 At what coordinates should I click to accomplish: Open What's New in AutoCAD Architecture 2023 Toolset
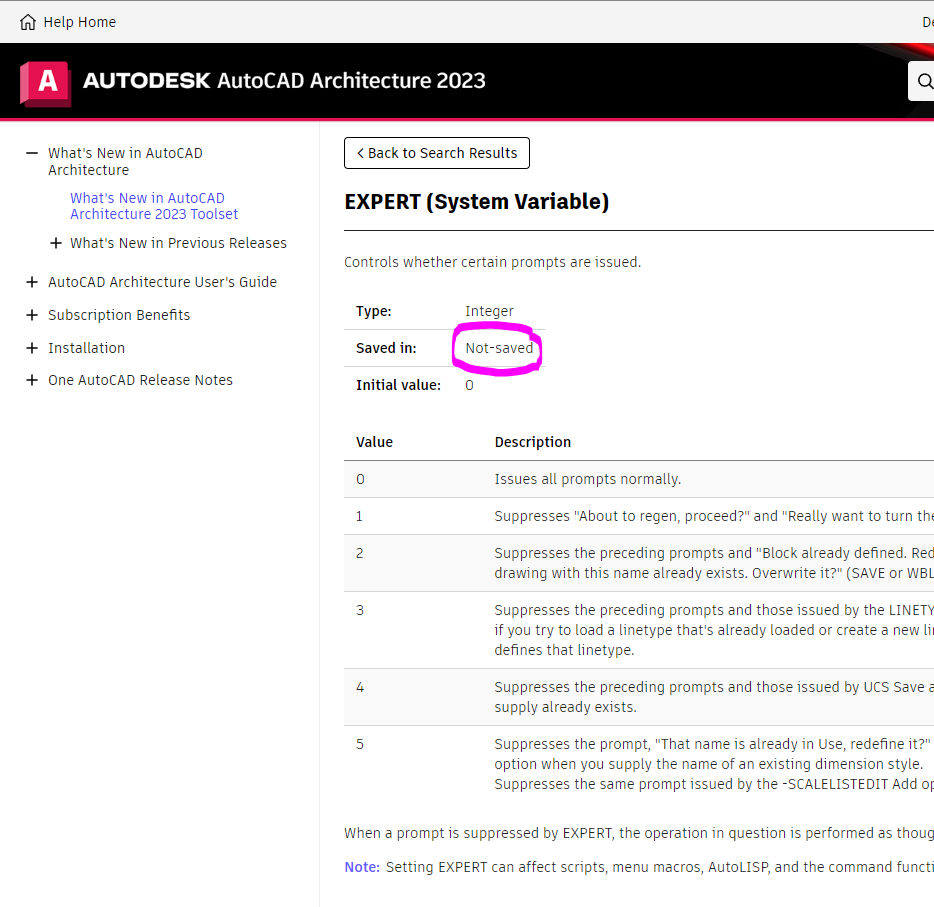click(x=153, y=205)
